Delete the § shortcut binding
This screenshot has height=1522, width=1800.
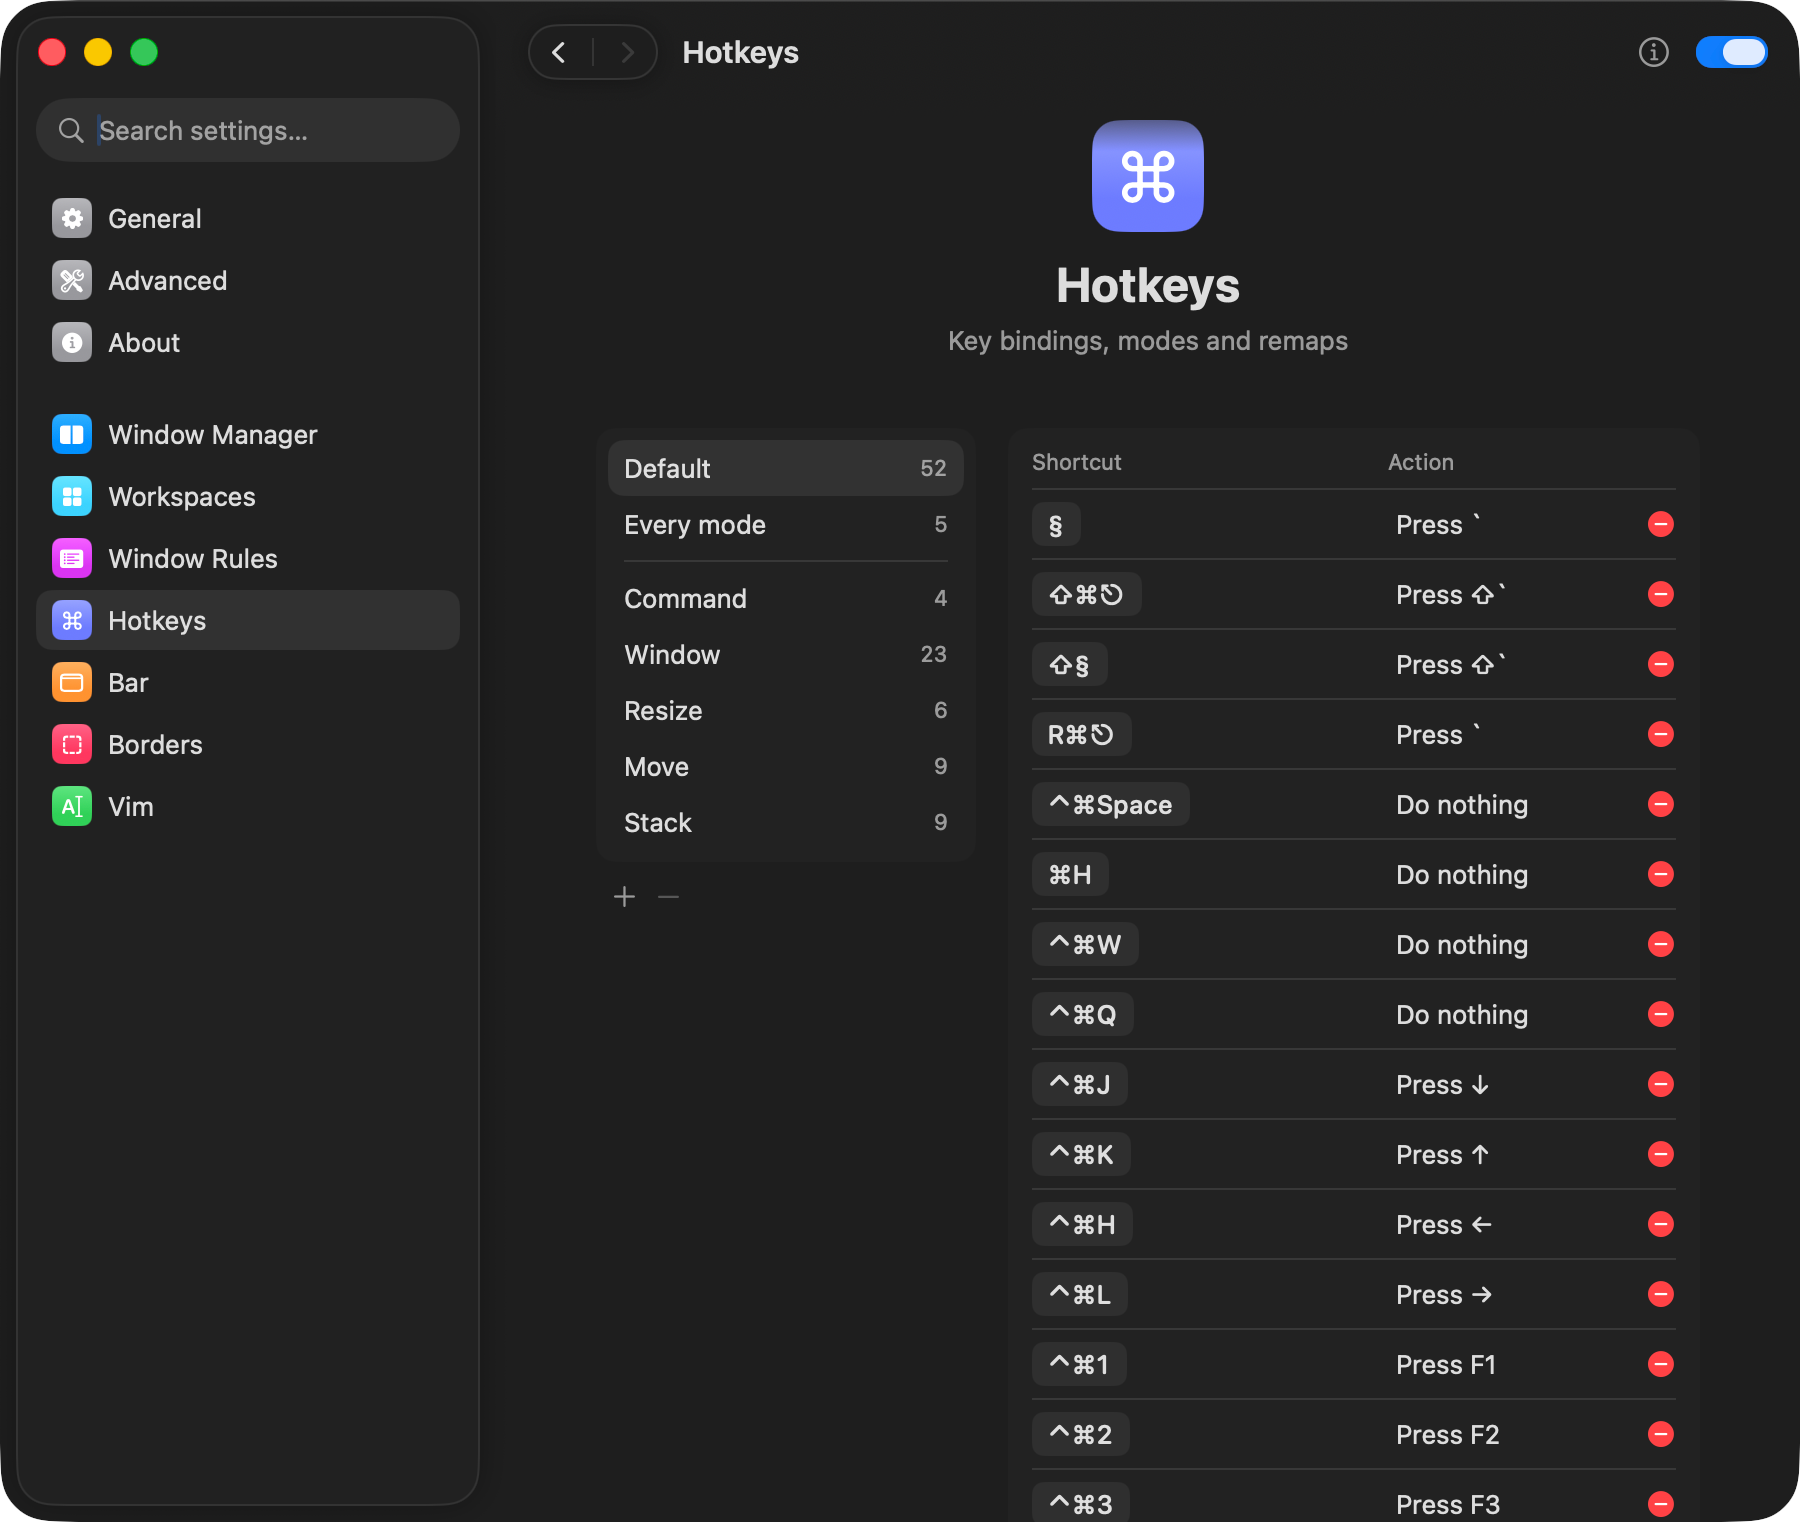(x=1661, y=524)
